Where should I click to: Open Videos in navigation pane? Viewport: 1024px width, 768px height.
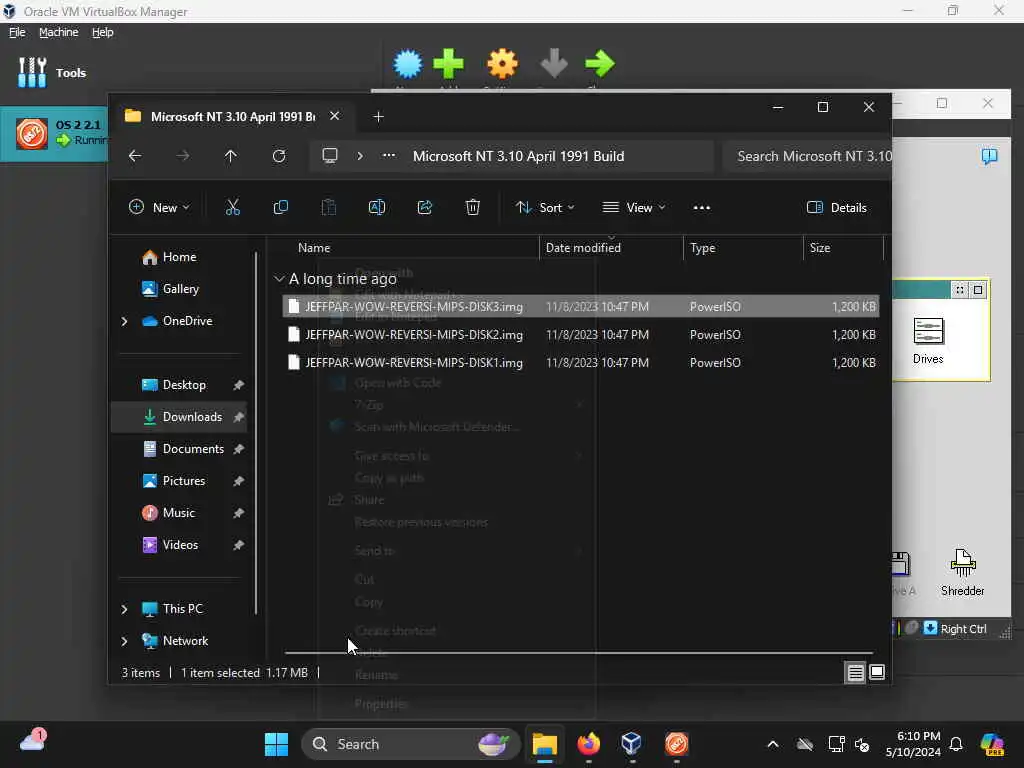178,545
